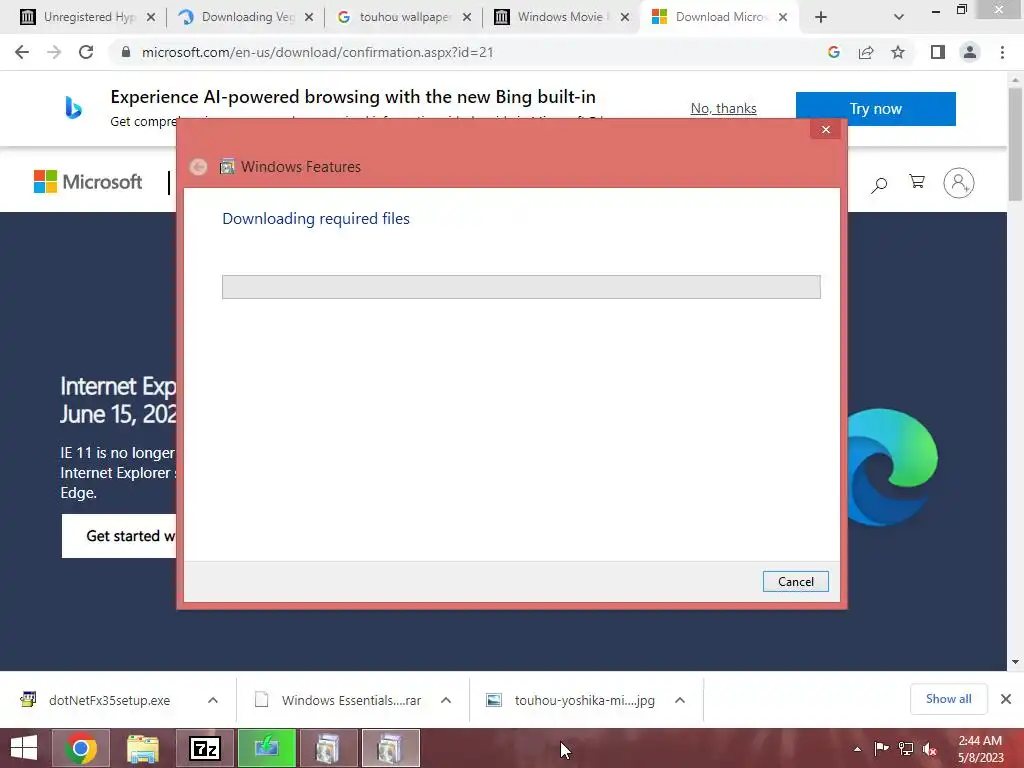Show hidden tray icons arrow

[x=857, y=749]
